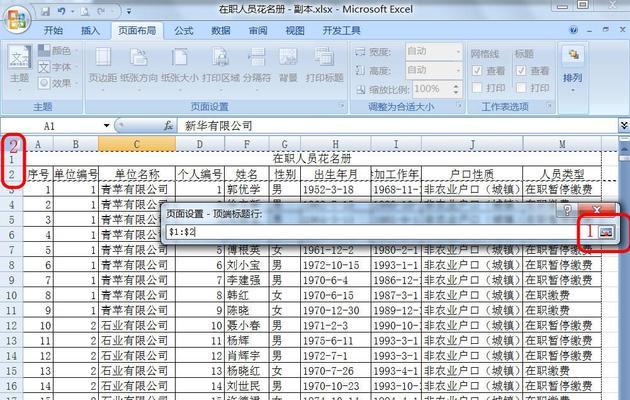Open the Arrange (排列) menu
The width and height of the screenshot is (630, 400).
coord(573,67)
